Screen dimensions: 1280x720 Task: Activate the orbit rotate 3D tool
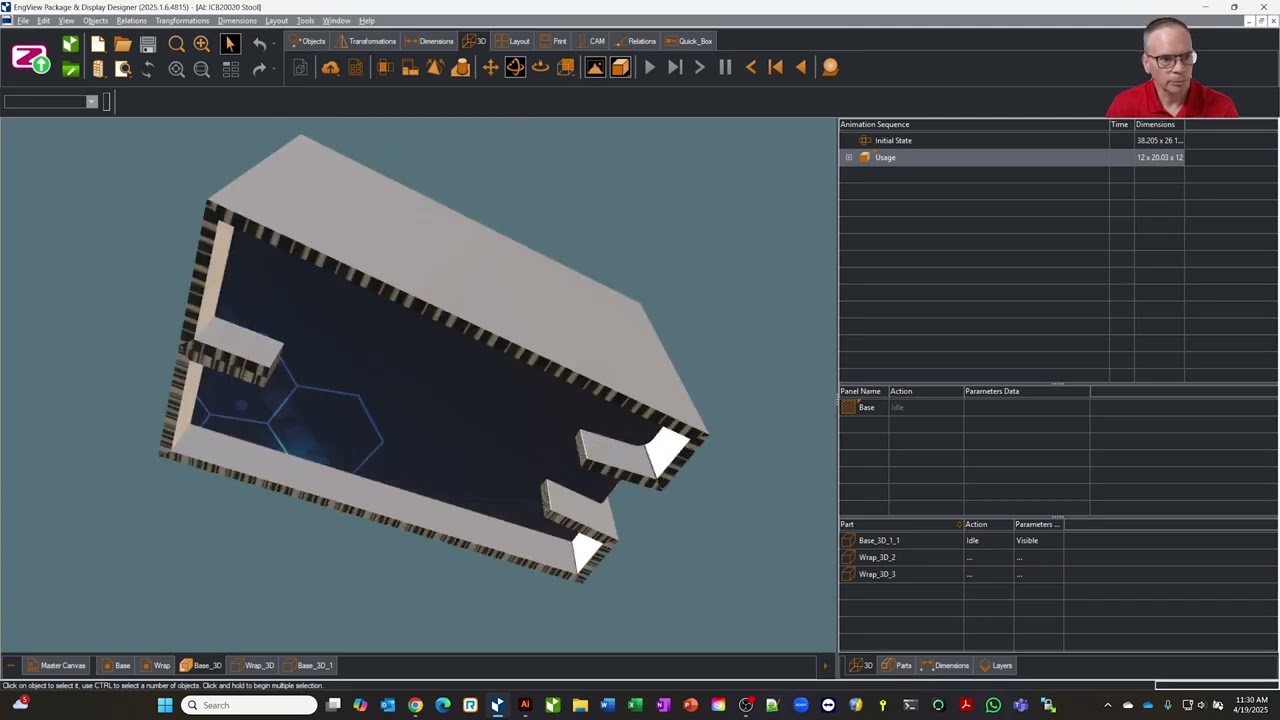(x=515, y=67)
